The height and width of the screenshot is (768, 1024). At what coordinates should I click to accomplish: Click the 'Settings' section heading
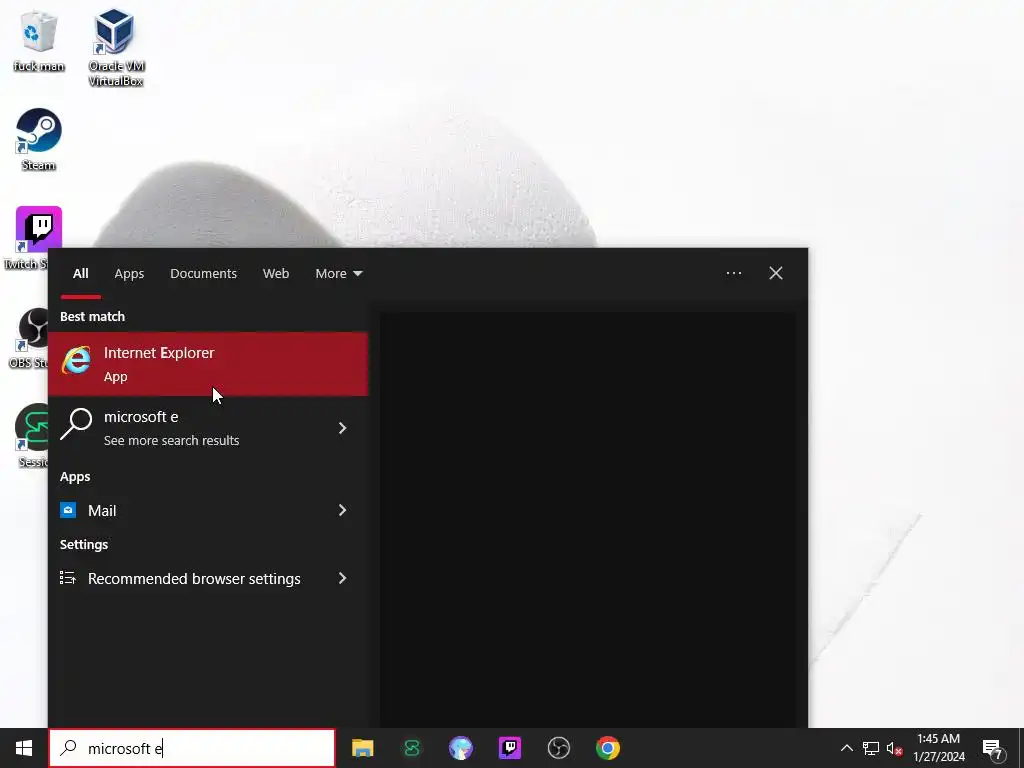click(84, 545)
